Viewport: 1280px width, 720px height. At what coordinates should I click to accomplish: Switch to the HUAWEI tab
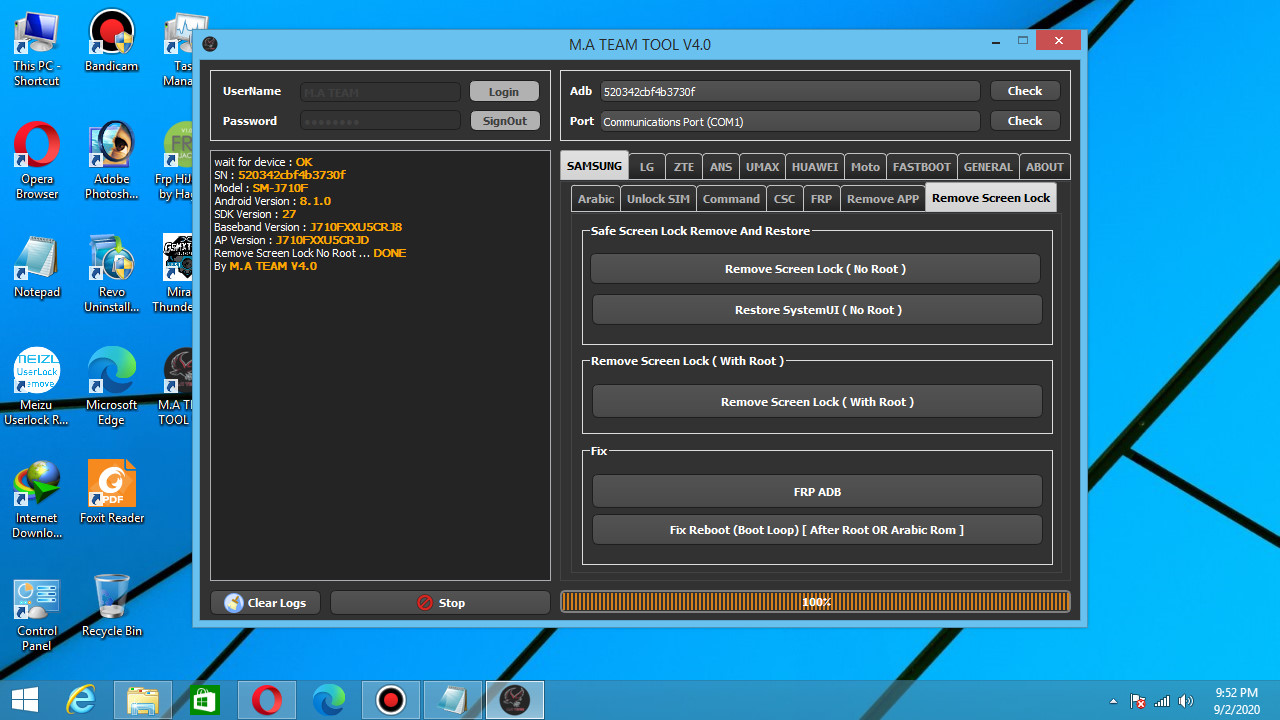[814, 166]
